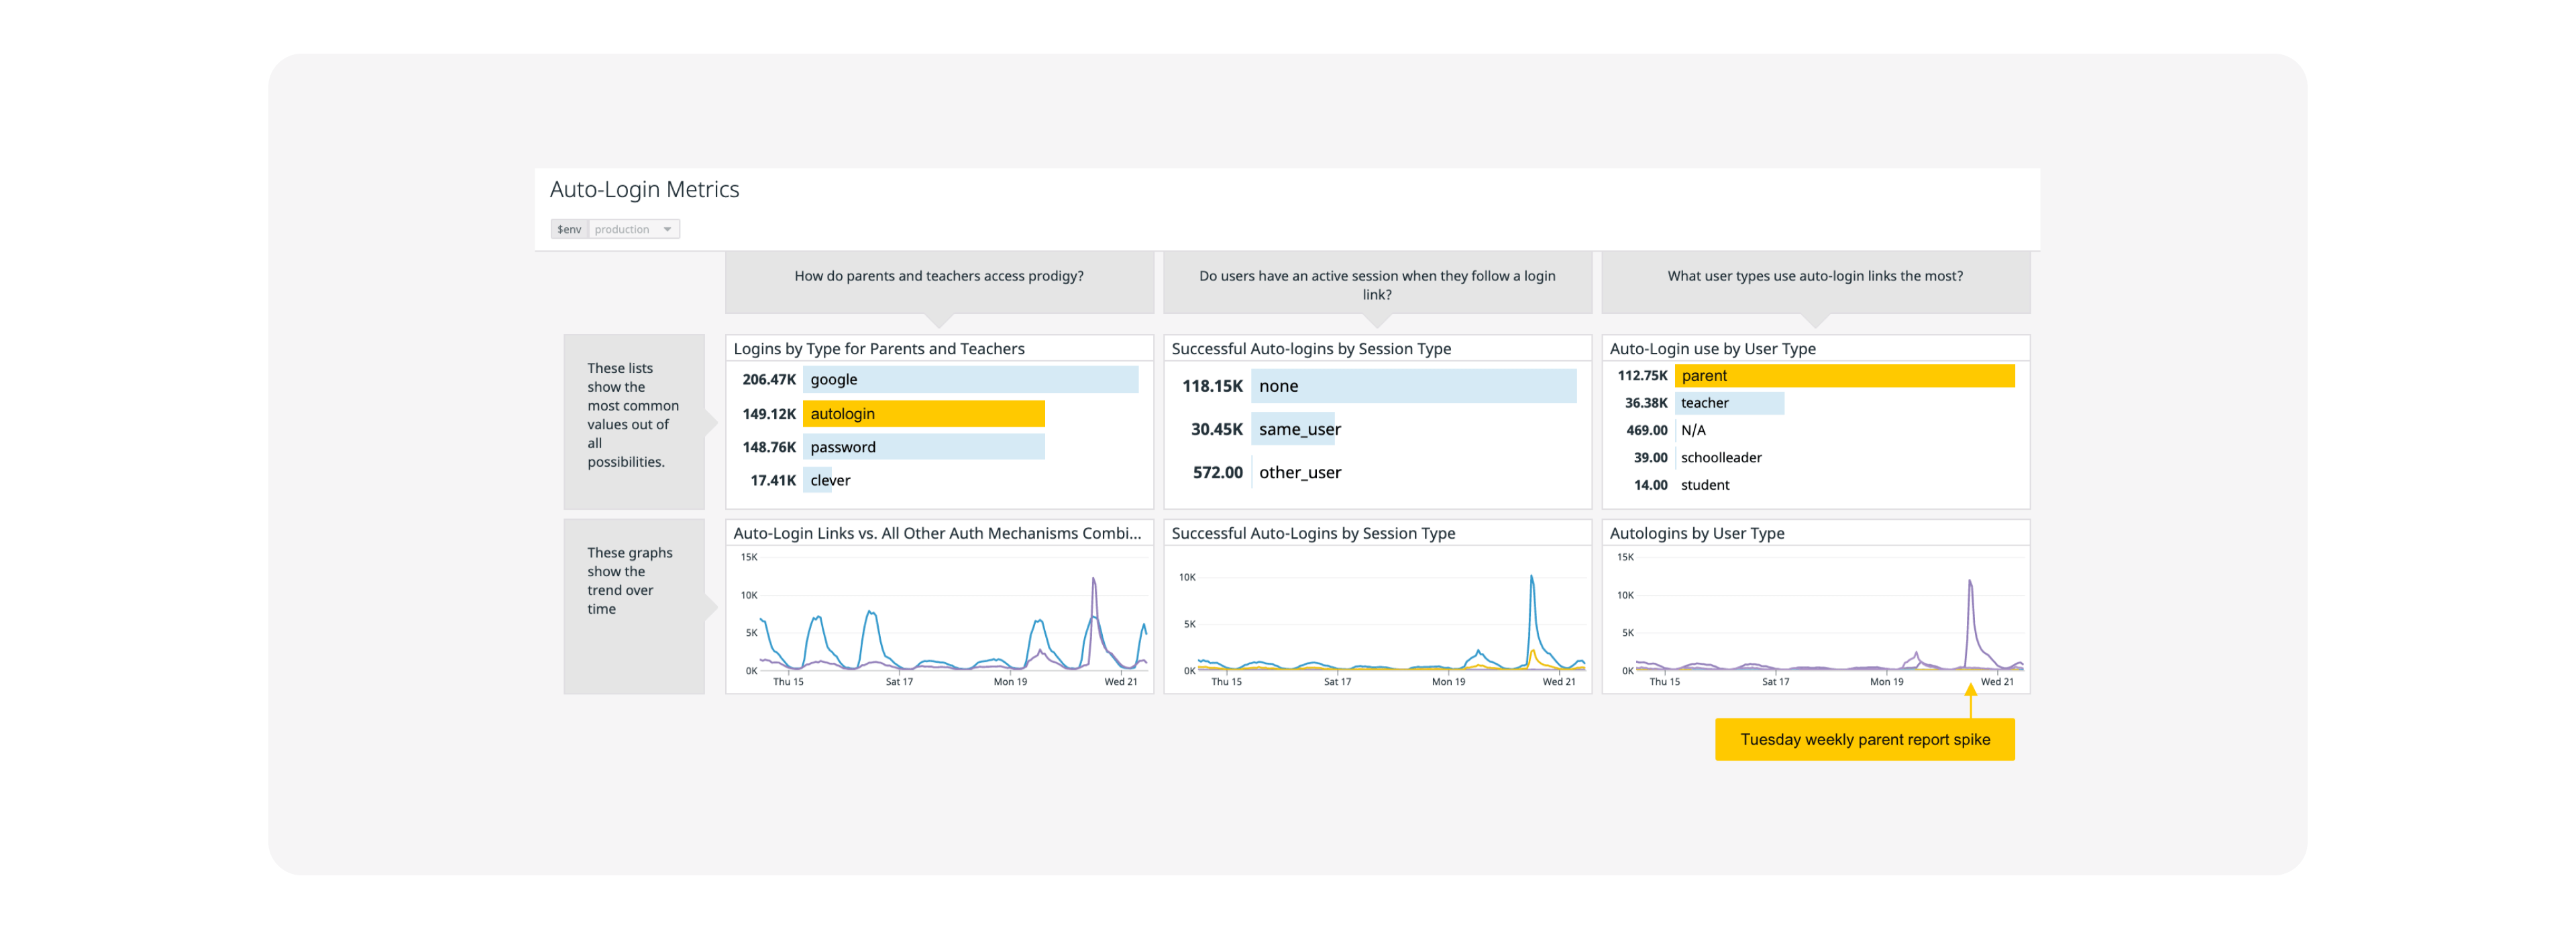Click the 118.15K value
The height and width of the screenshot is (929, 2576).
[1212, 386]
